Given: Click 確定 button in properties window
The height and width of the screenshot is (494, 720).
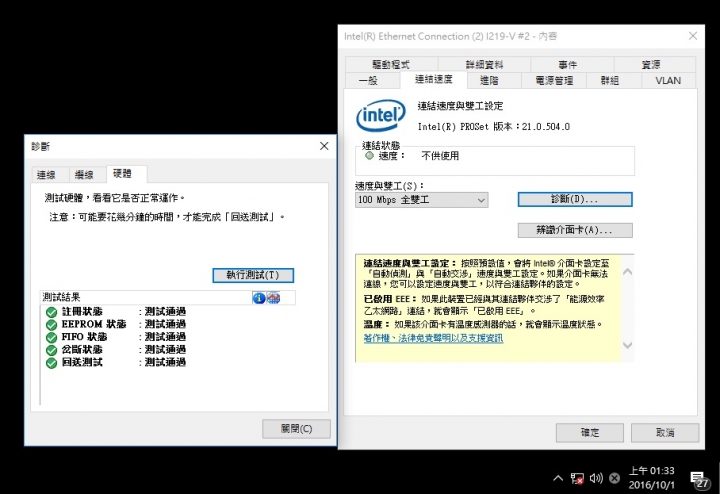Looking at the screenshot, I should click(590, 432).
